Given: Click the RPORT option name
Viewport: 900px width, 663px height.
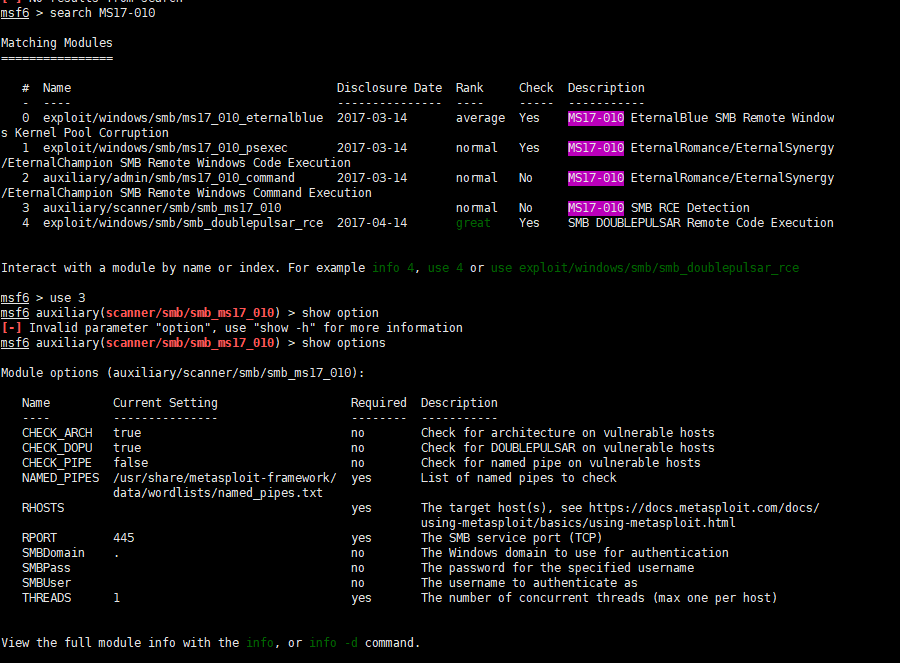Looking at the screenshot, I should click(x=40, y=538).
